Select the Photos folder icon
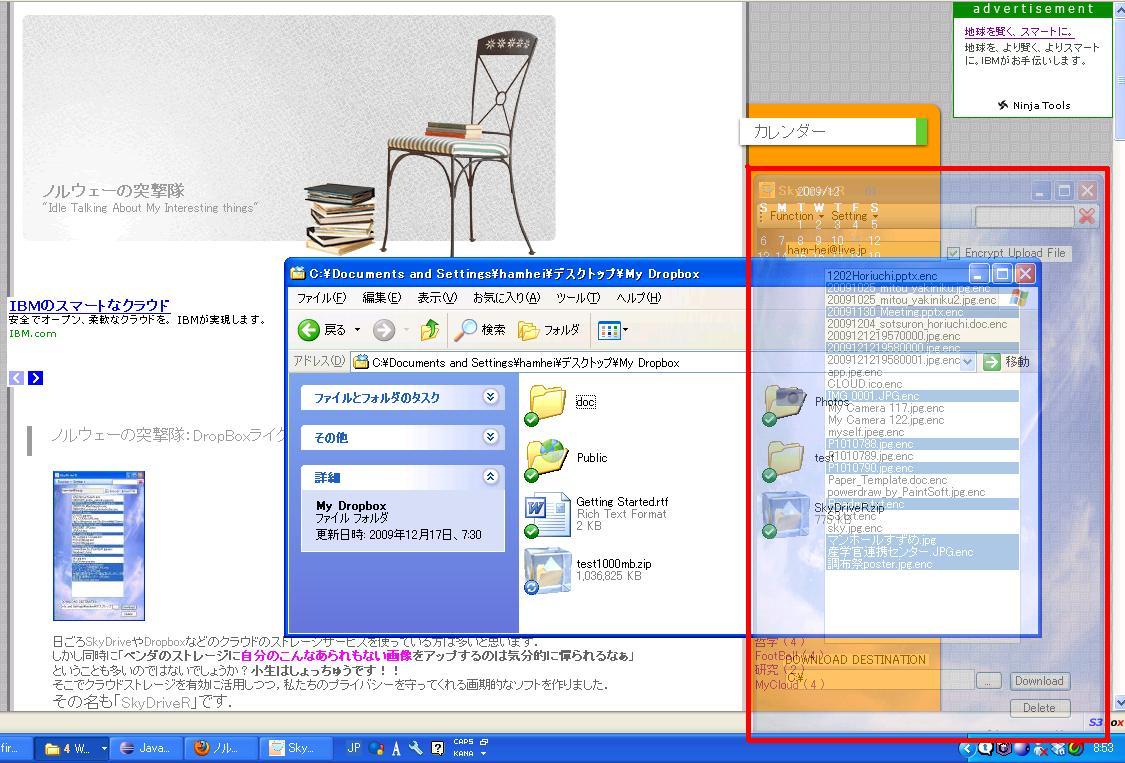Image resolution: width=1125 pixels, height=763 pixels. click(x=784, y=403)
